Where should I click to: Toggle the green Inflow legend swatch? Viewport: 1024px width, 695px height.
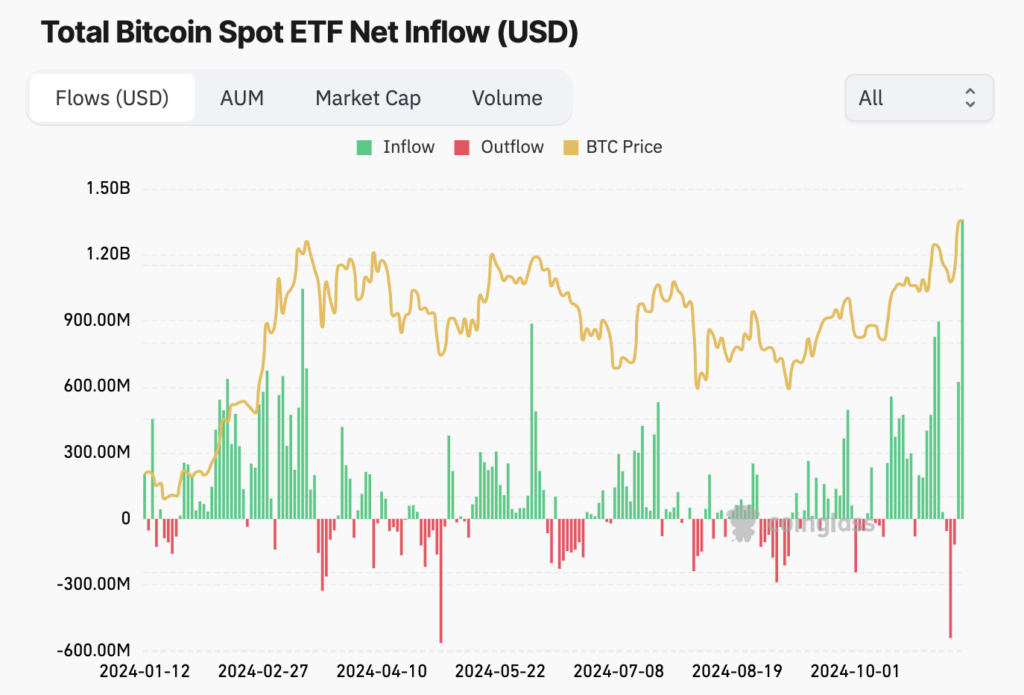364,148
